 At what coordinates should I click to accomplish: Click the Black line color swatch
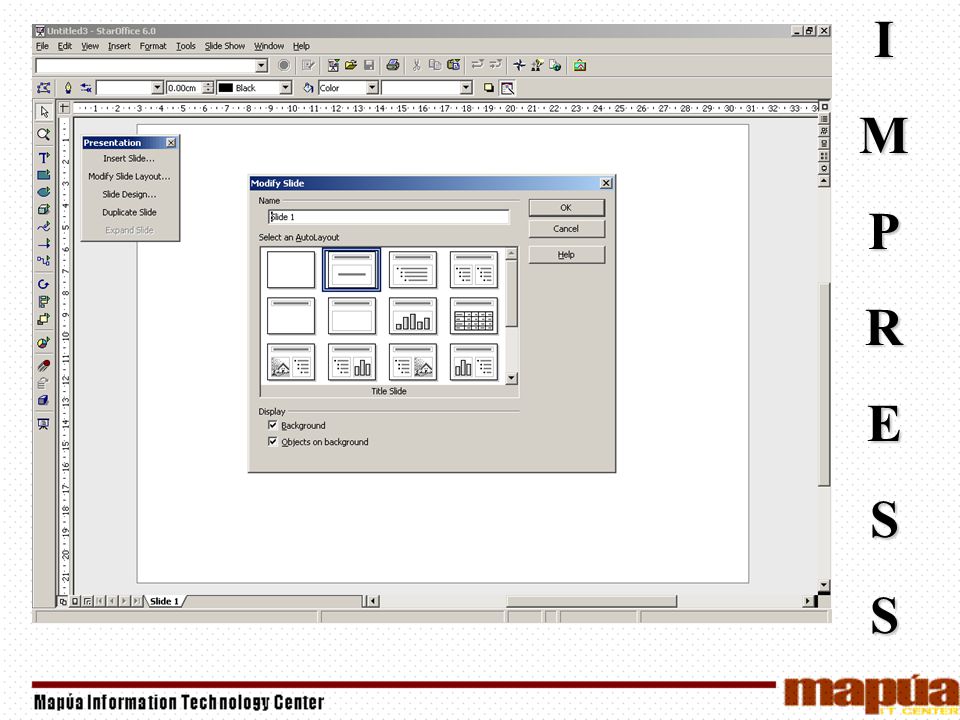[225, 88]
